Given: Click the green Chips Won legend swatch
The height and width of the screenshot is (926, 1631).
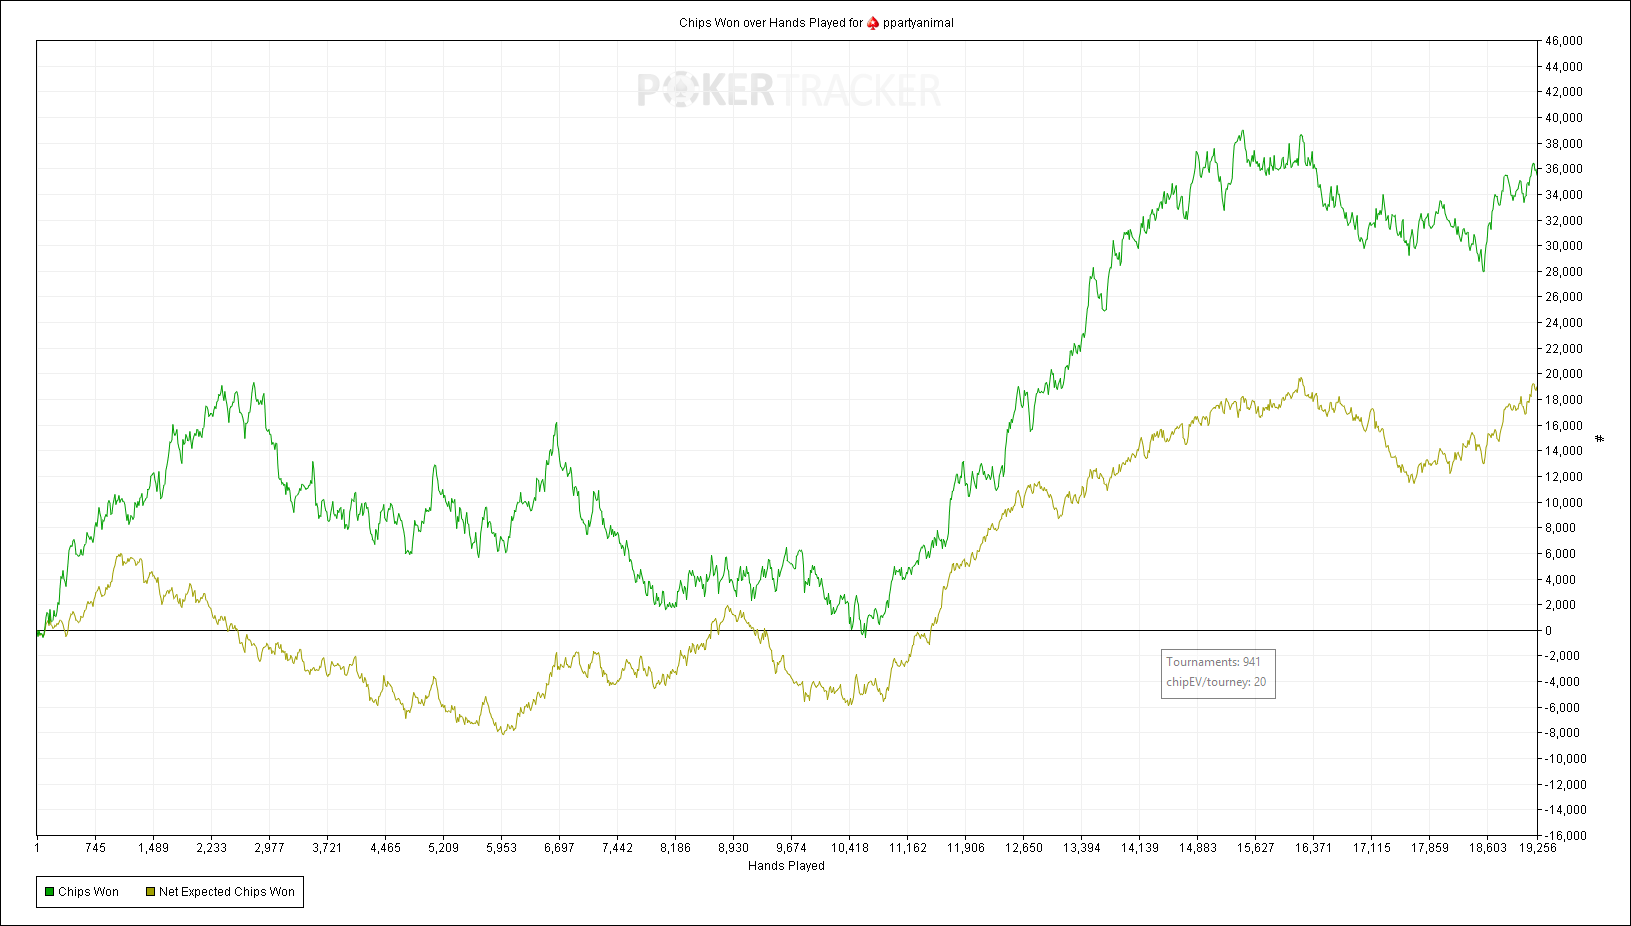Looking at the screenshot, I should click(49, 892).
